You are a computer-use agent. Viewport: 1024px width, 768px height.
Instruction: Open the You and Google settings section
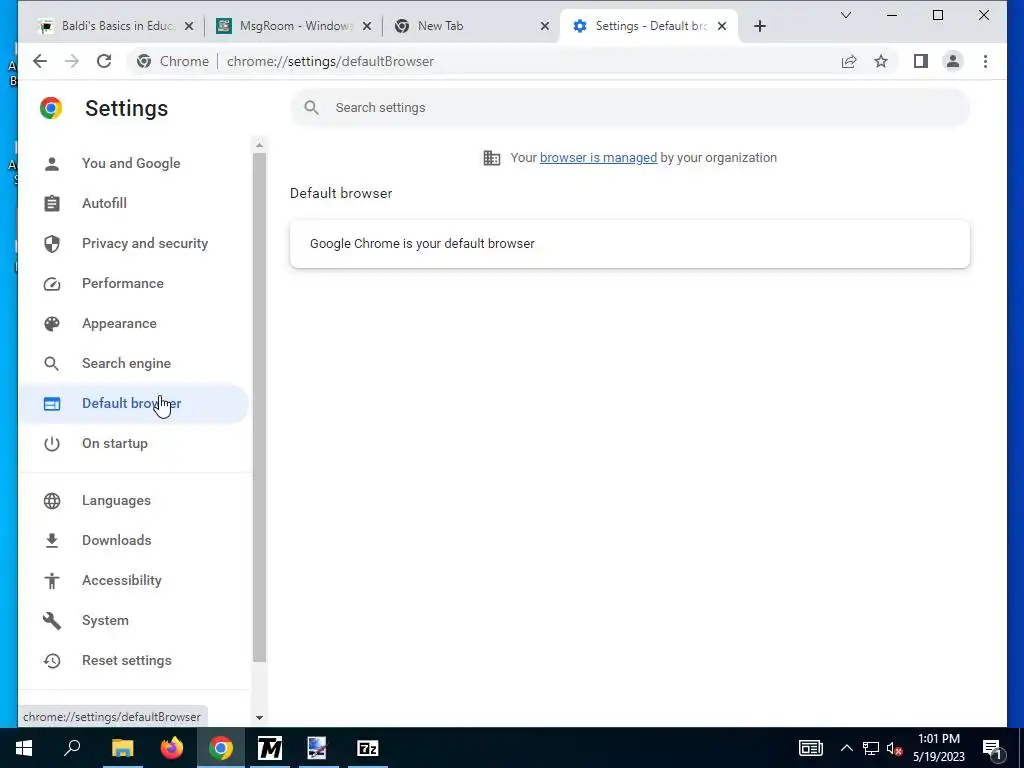coord(133,163)
